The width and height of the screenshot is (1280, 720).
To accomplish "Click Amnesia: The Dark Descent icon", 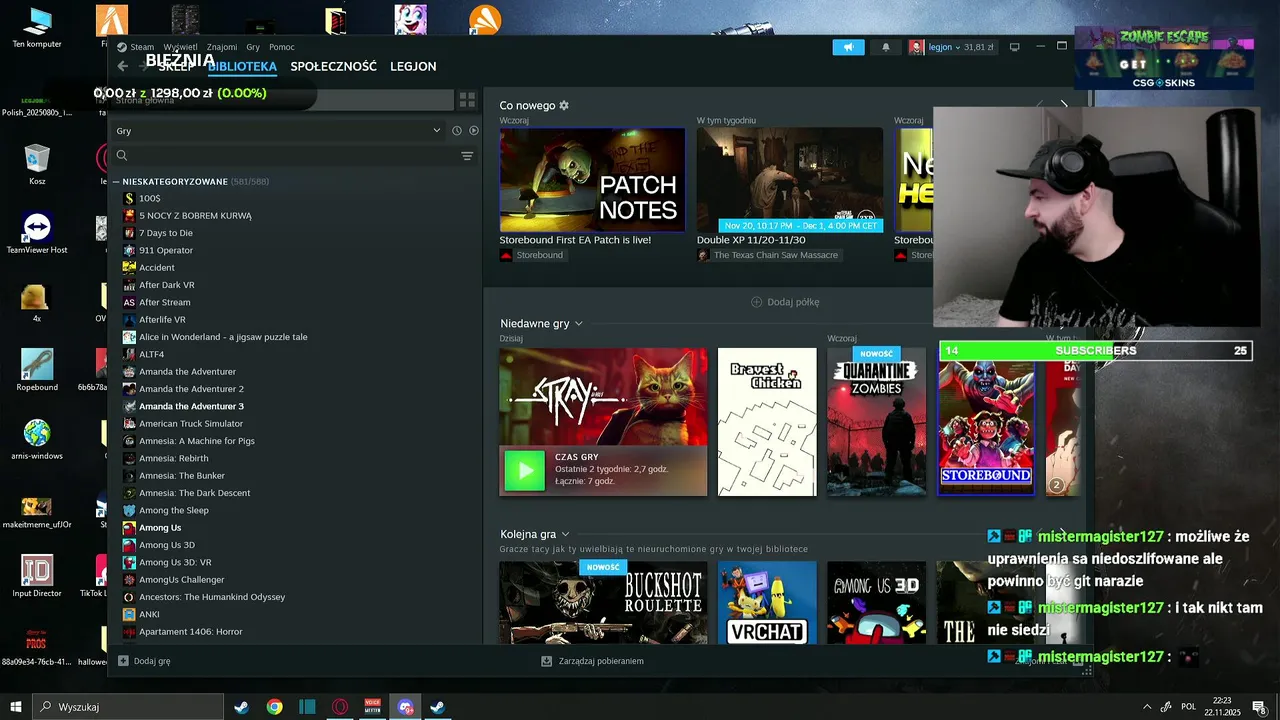I will tap(129, 493).
